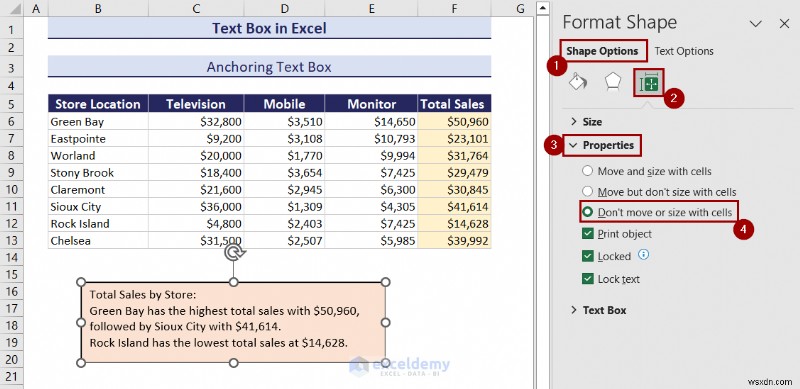Click the $36,000 television cell
This screenshot has width=800, height=389.
[196, 207]
